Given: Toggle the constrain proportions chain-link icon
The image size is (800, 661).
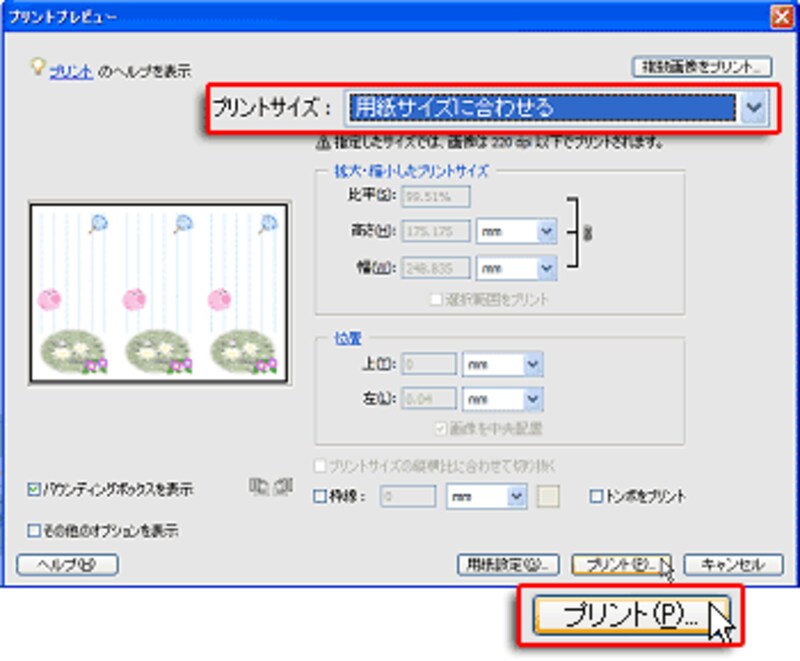Looking at the screenshot, I should click(x=587, y=233).
